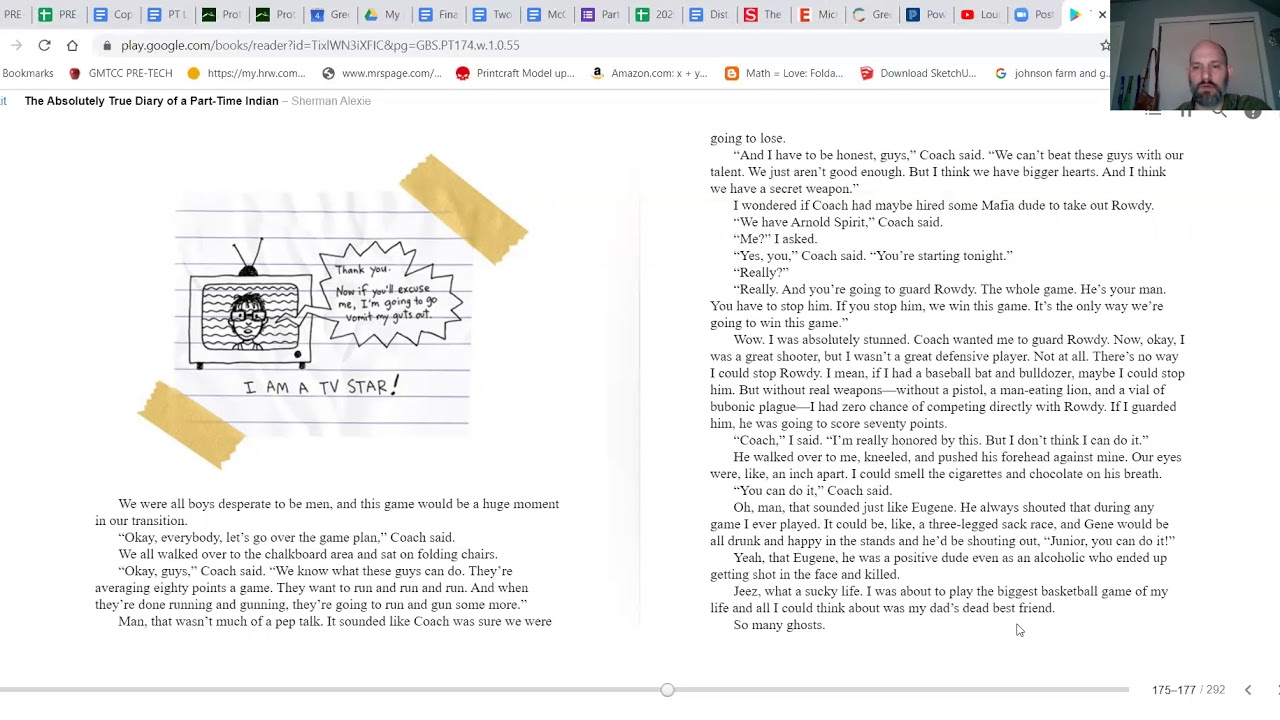Click the line "Me?" I asked.
1280x720 pixels.
click(x=775, y=239)
